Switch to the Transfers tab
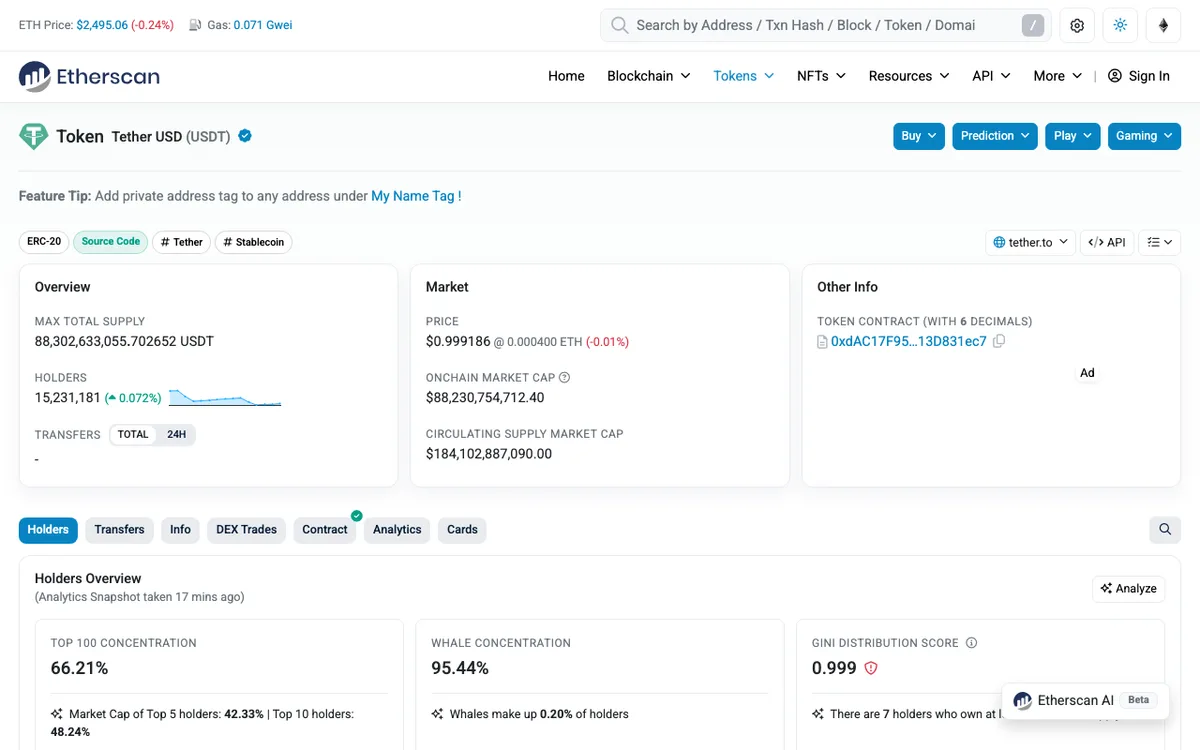Image resolution: width=1200 pixels, height=750 pixels. (x=119, y=529)
